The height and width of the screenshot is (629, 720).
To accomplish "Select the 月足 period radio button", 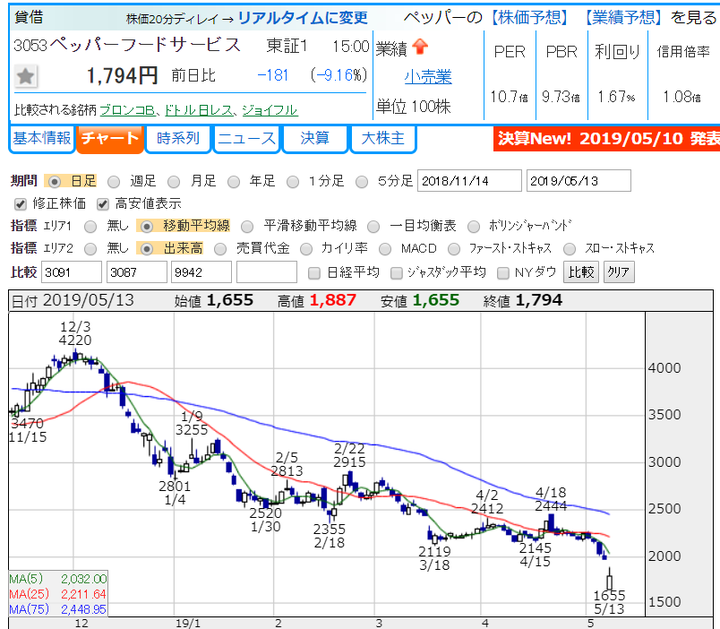I will click(174, 182).
